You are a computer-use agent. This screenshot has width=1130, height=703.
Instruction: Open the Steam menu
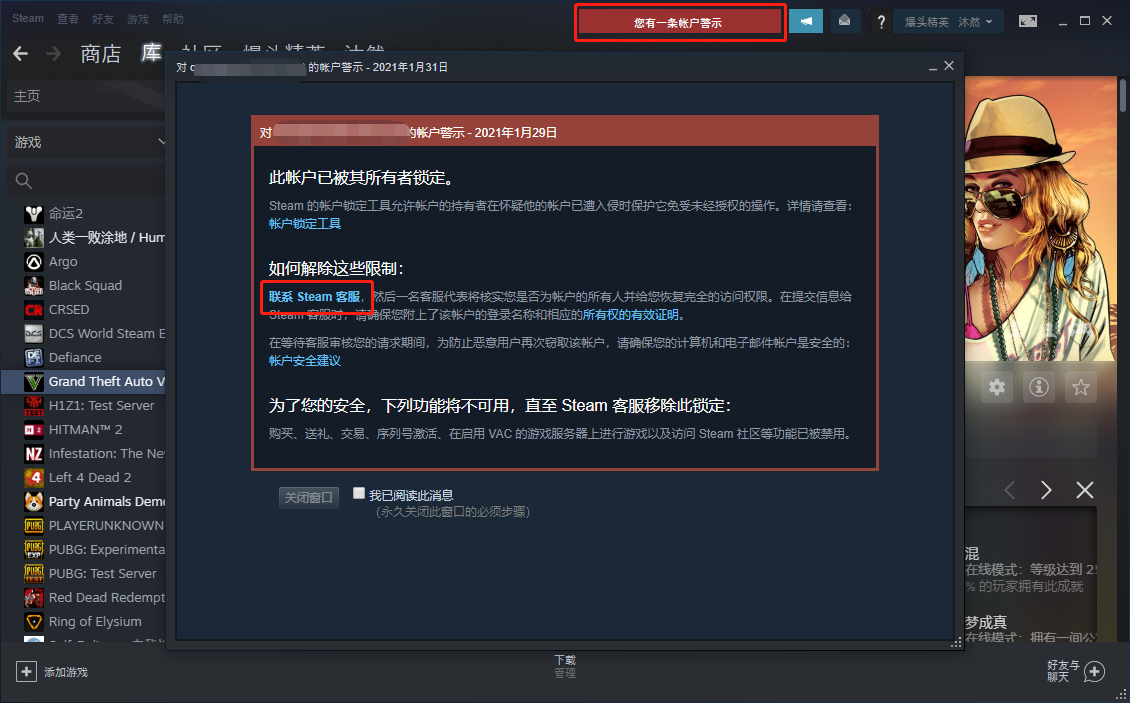click(27, 19)
